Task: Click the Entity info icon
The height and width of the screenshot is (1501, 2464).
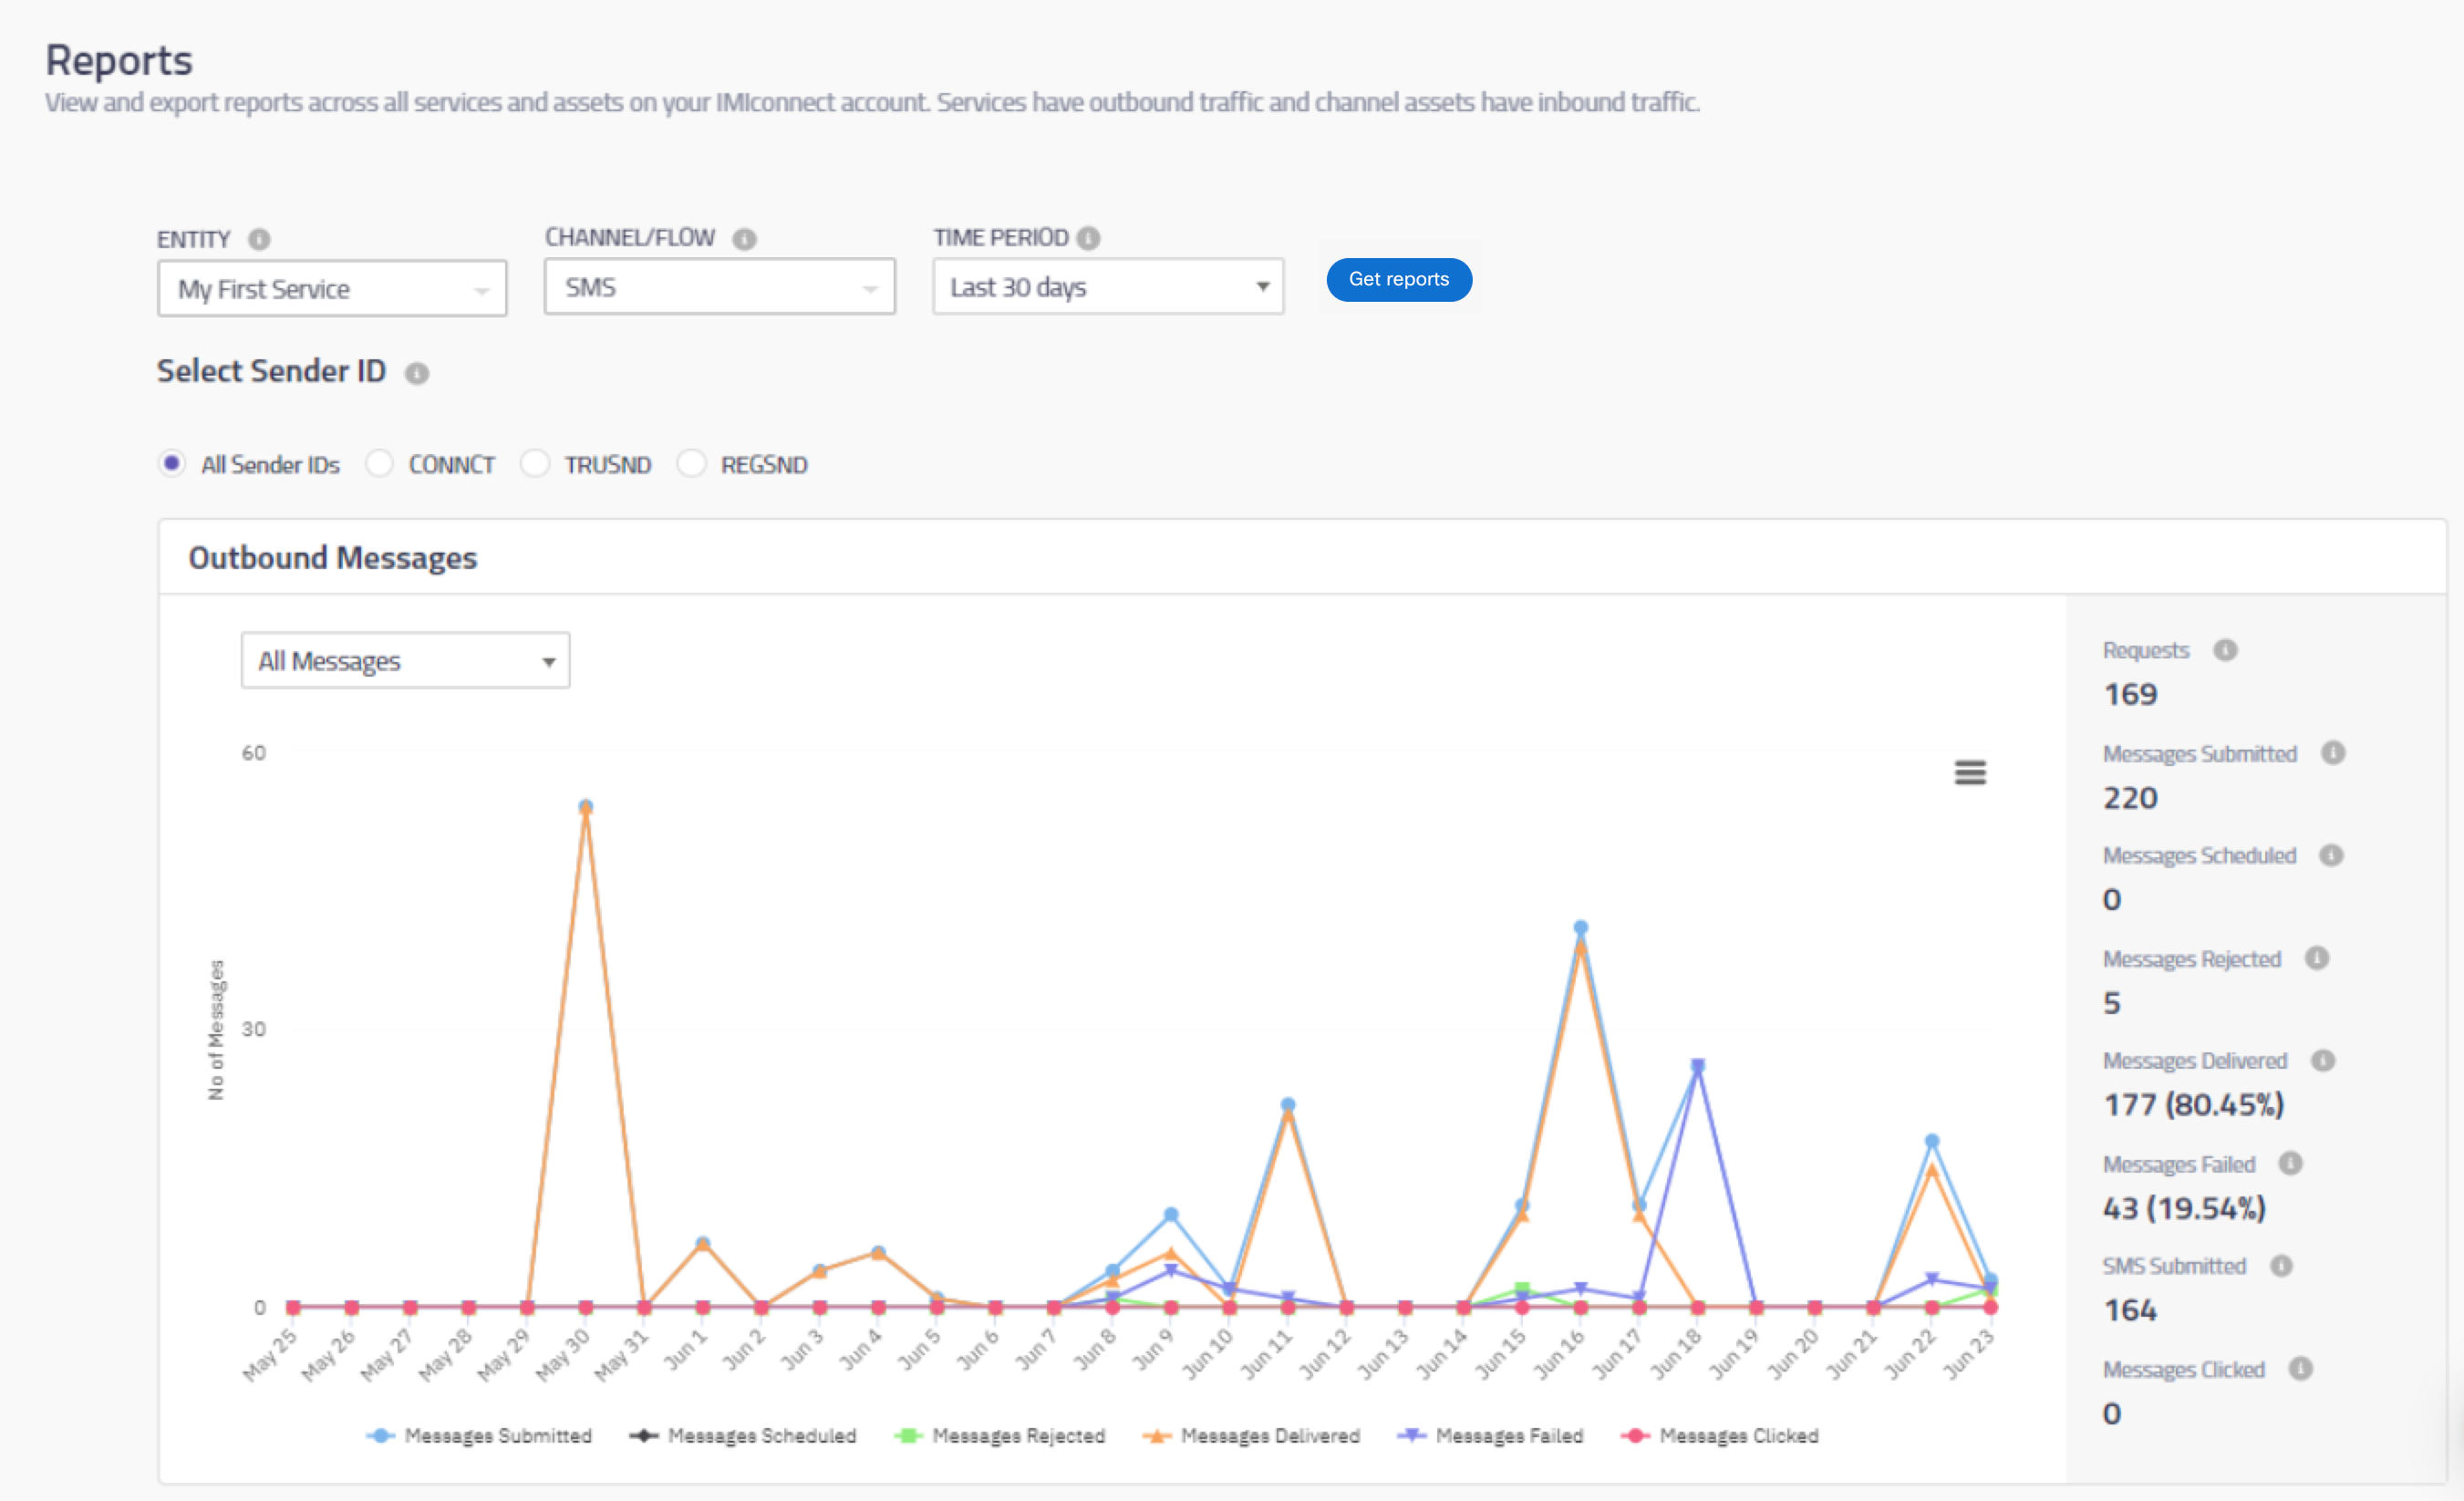Action: [x=259, y=240]
